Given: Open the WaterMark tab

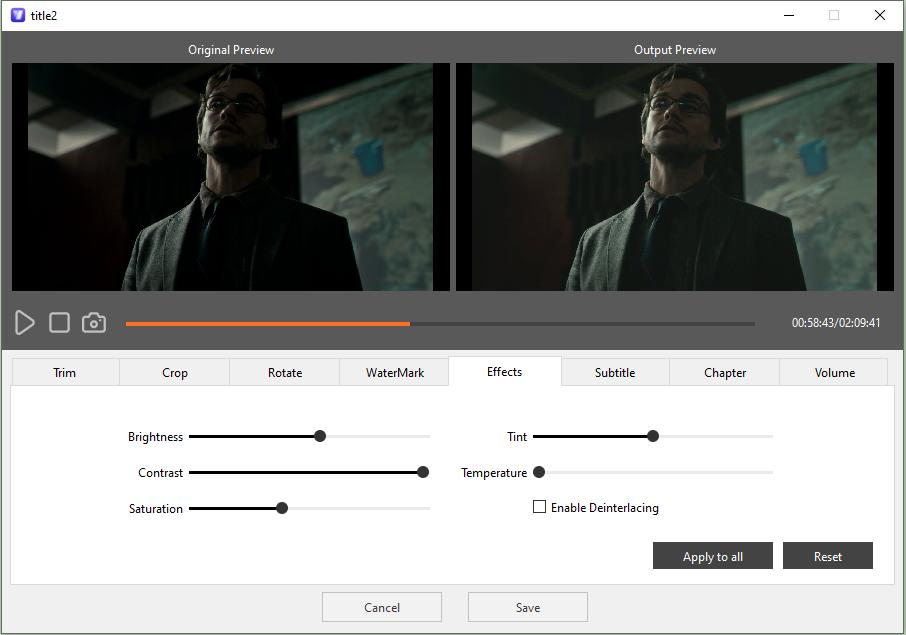Looking at the screenshot, I should [x=394, y=372].
